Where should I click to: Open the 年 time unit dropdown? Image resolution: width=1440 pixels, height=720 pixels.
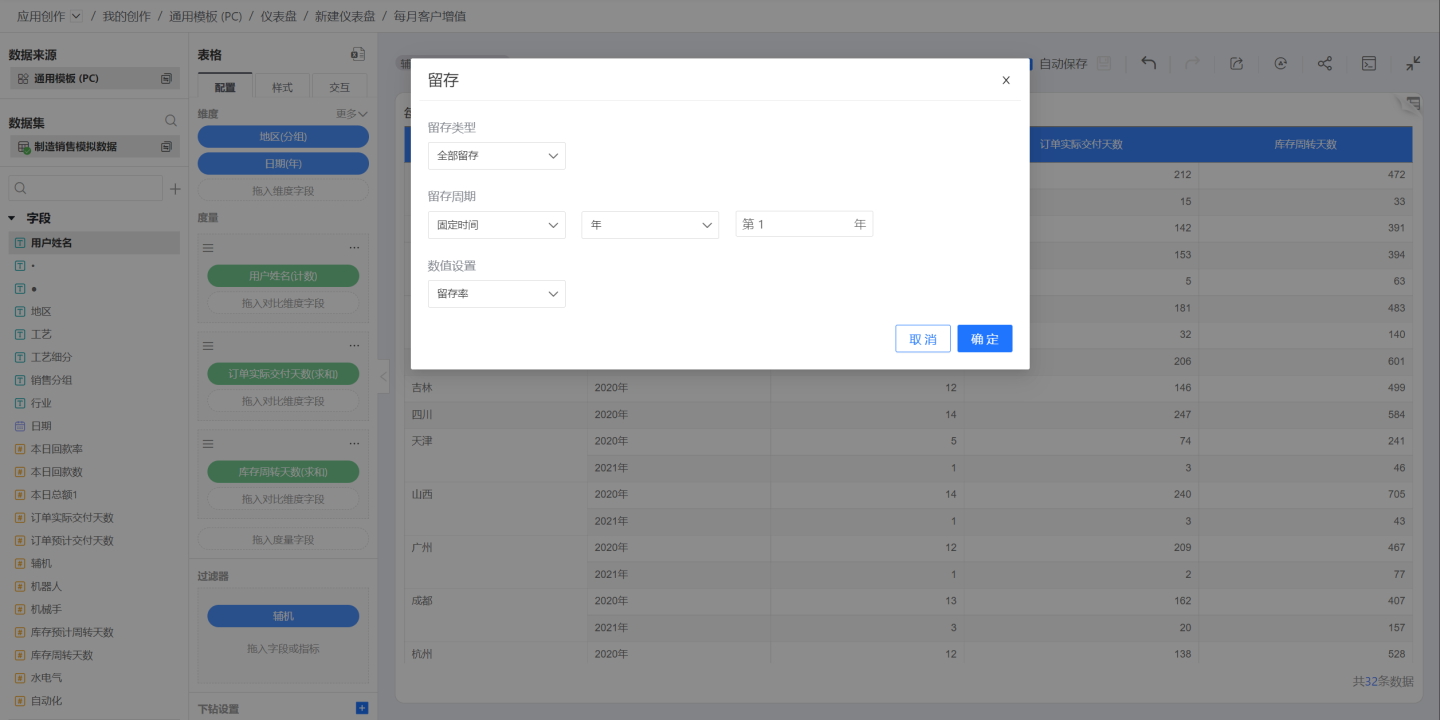pos(649,225)
